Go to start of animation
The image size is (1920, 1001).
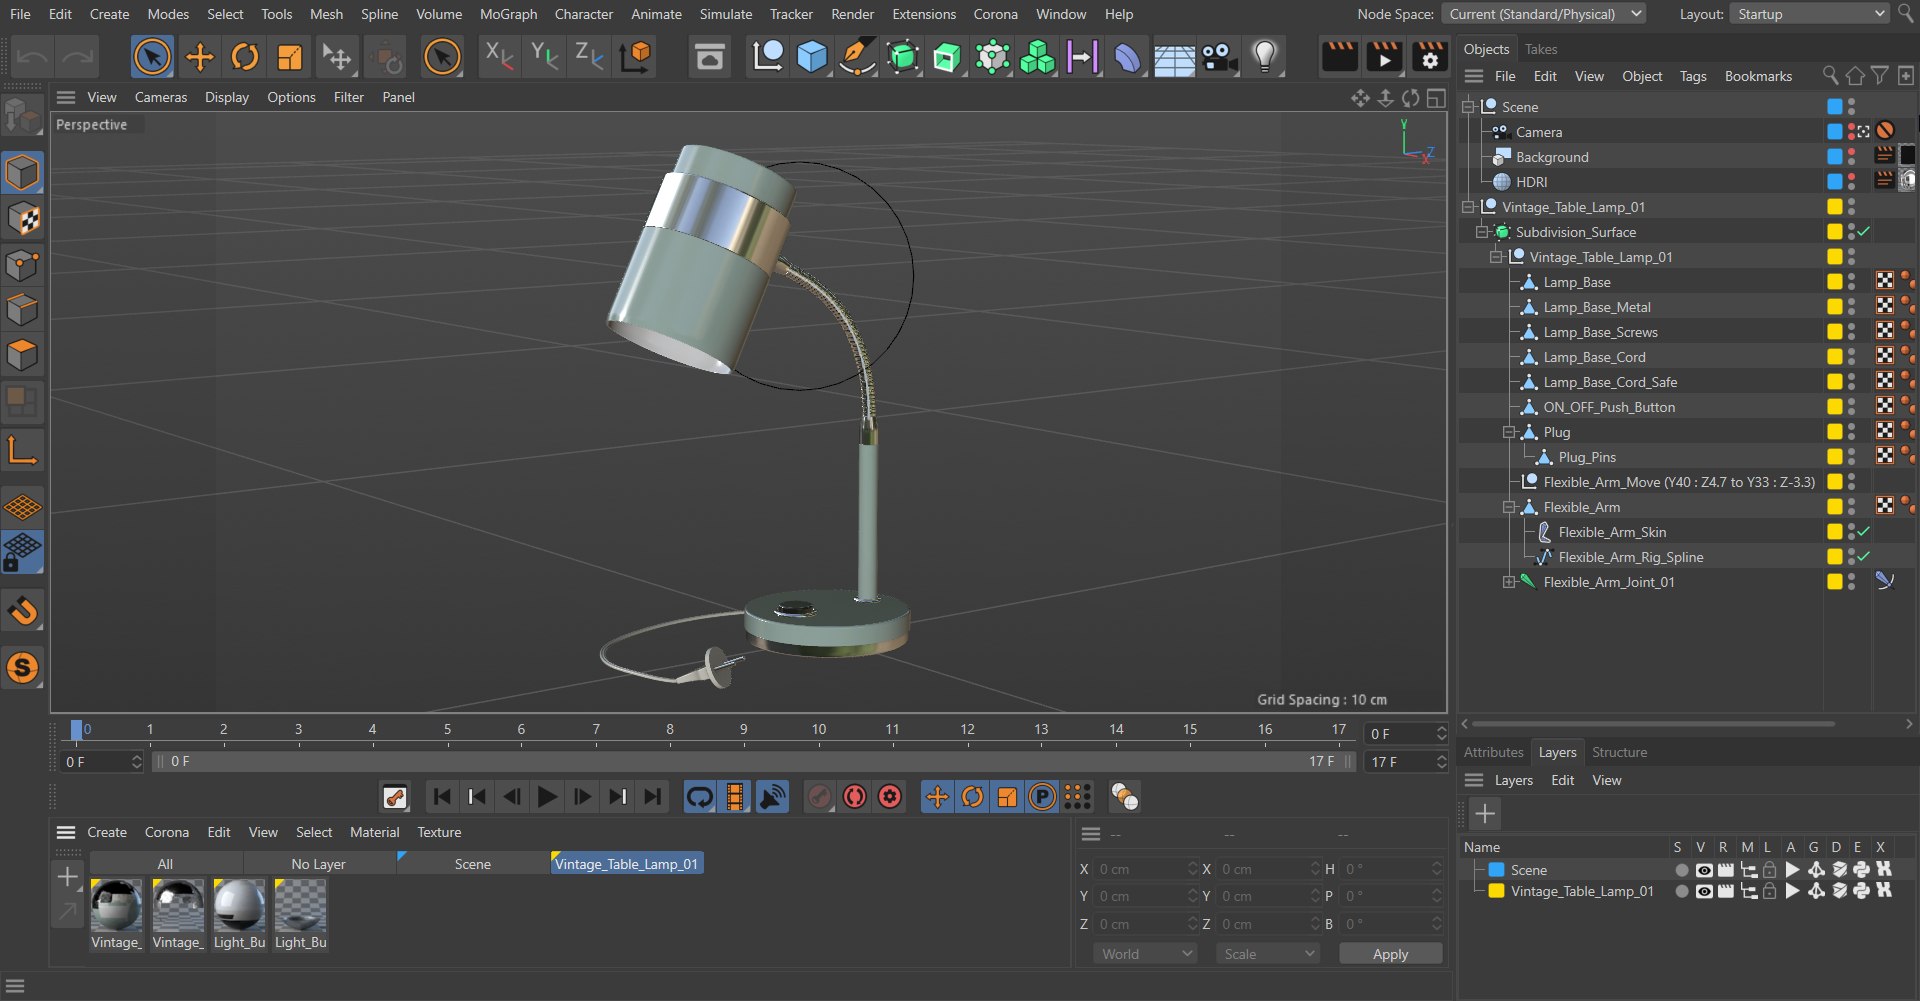[442, 797]
